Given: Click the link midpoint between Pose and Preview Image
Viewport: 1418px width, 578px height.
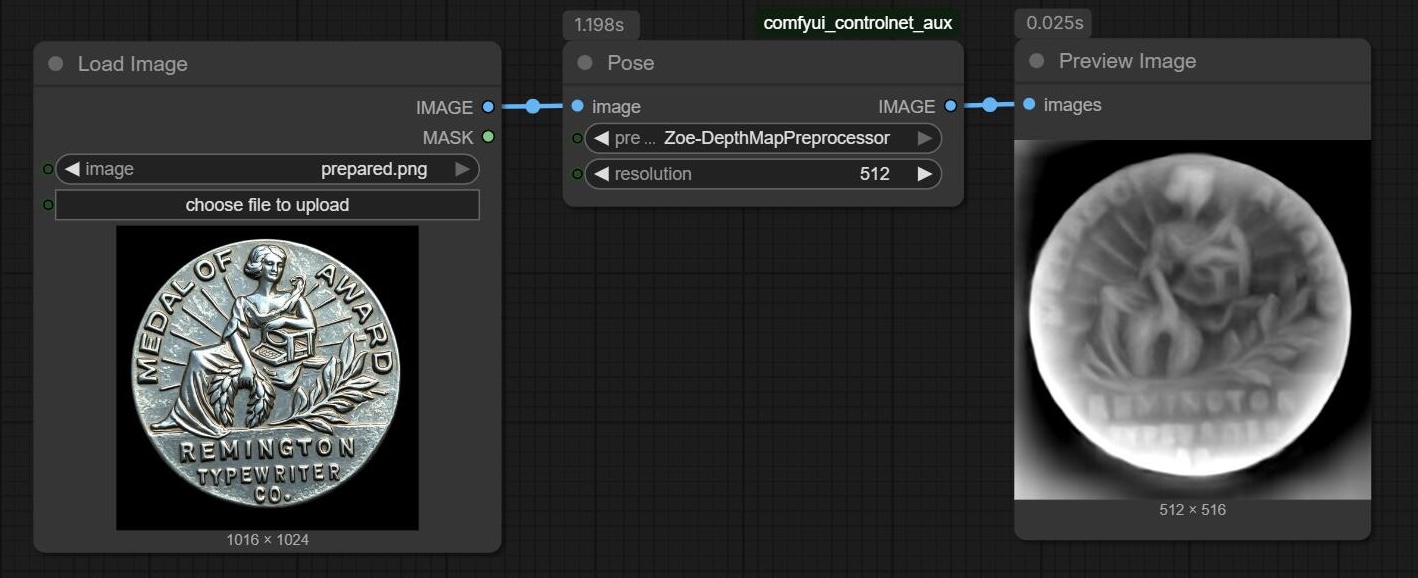Looking at the screenshot, I should pyautogui.click(x=989, y=105).
